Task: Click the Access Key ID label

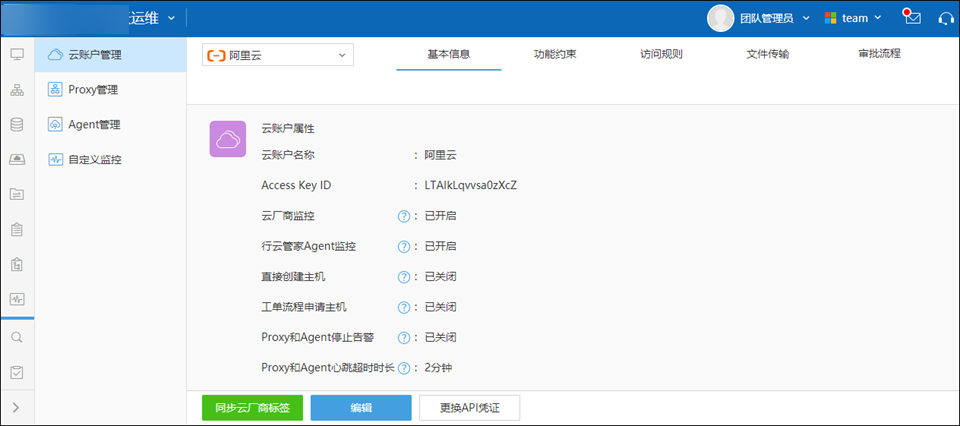Action: 296,185
